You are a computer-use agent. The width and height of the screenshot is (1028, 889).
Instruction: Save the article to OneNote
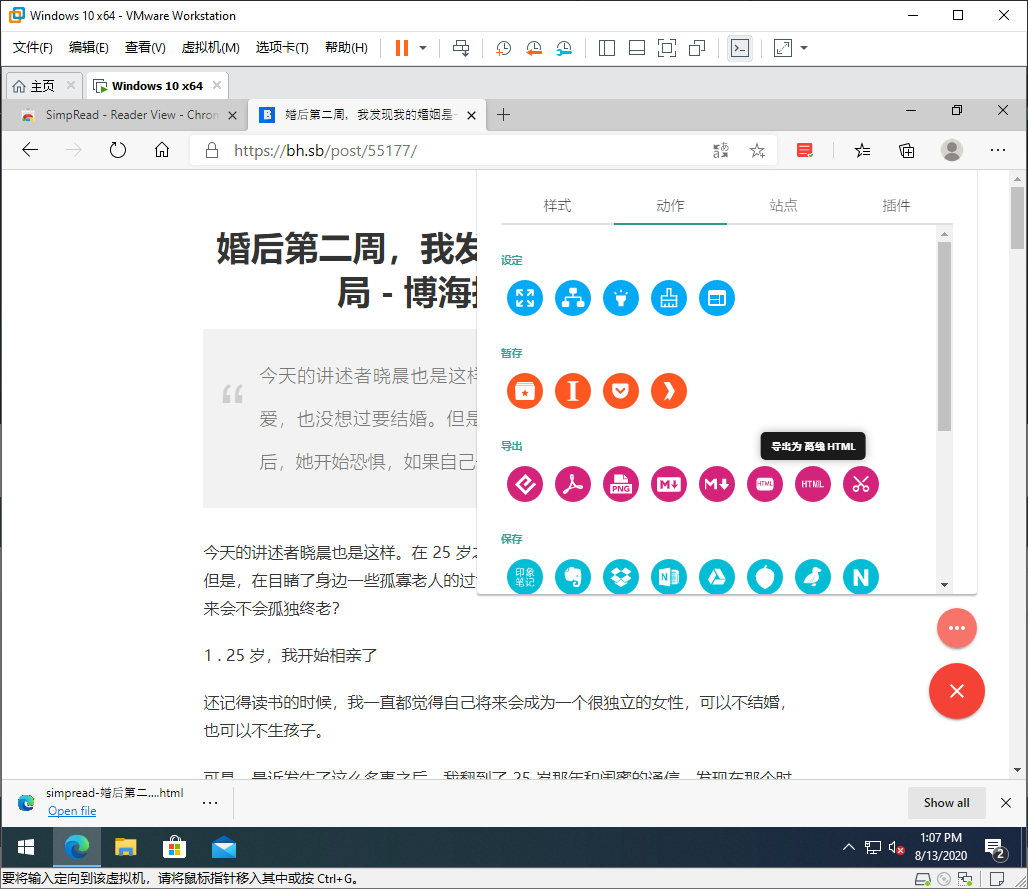pyautogui.click(x=669, y=577)
